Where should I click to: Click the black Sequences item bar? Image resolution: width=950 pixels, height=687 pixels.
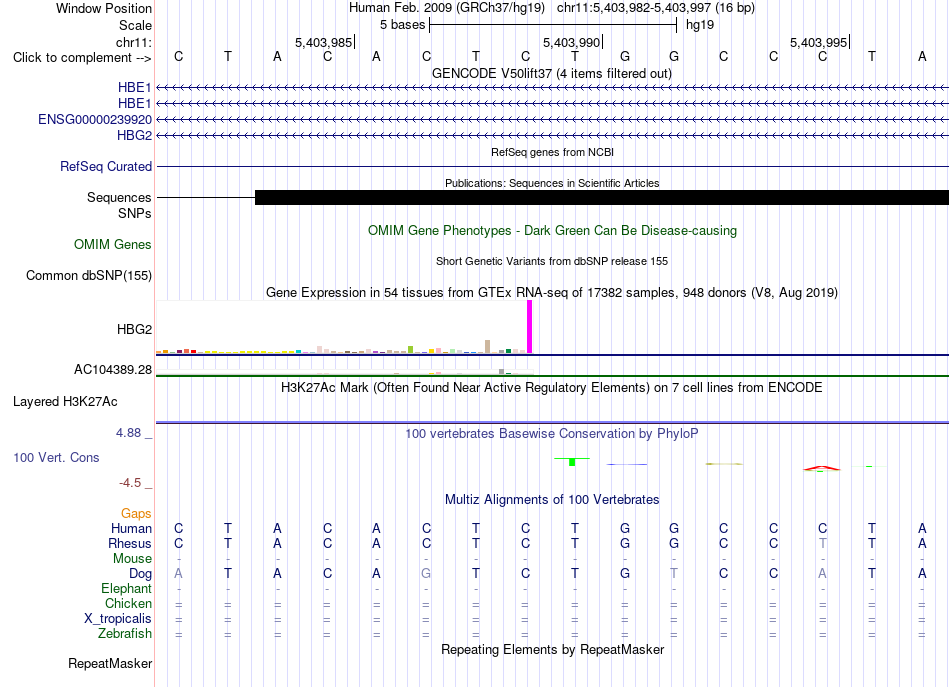pos(602,197)
